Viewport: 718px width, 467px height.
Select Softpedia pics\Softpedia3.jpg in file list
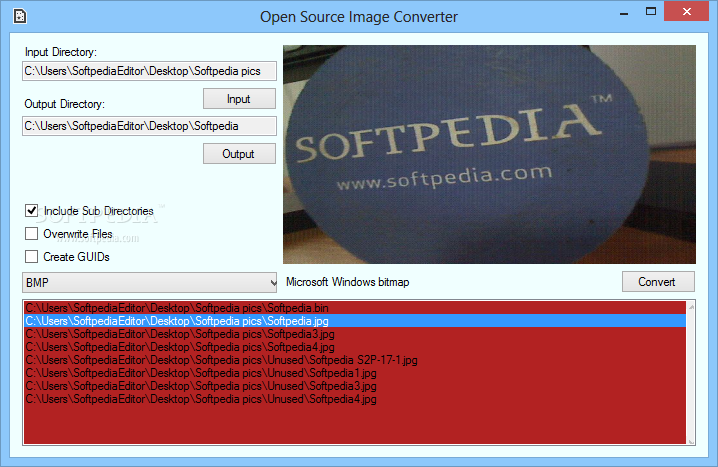355,334
